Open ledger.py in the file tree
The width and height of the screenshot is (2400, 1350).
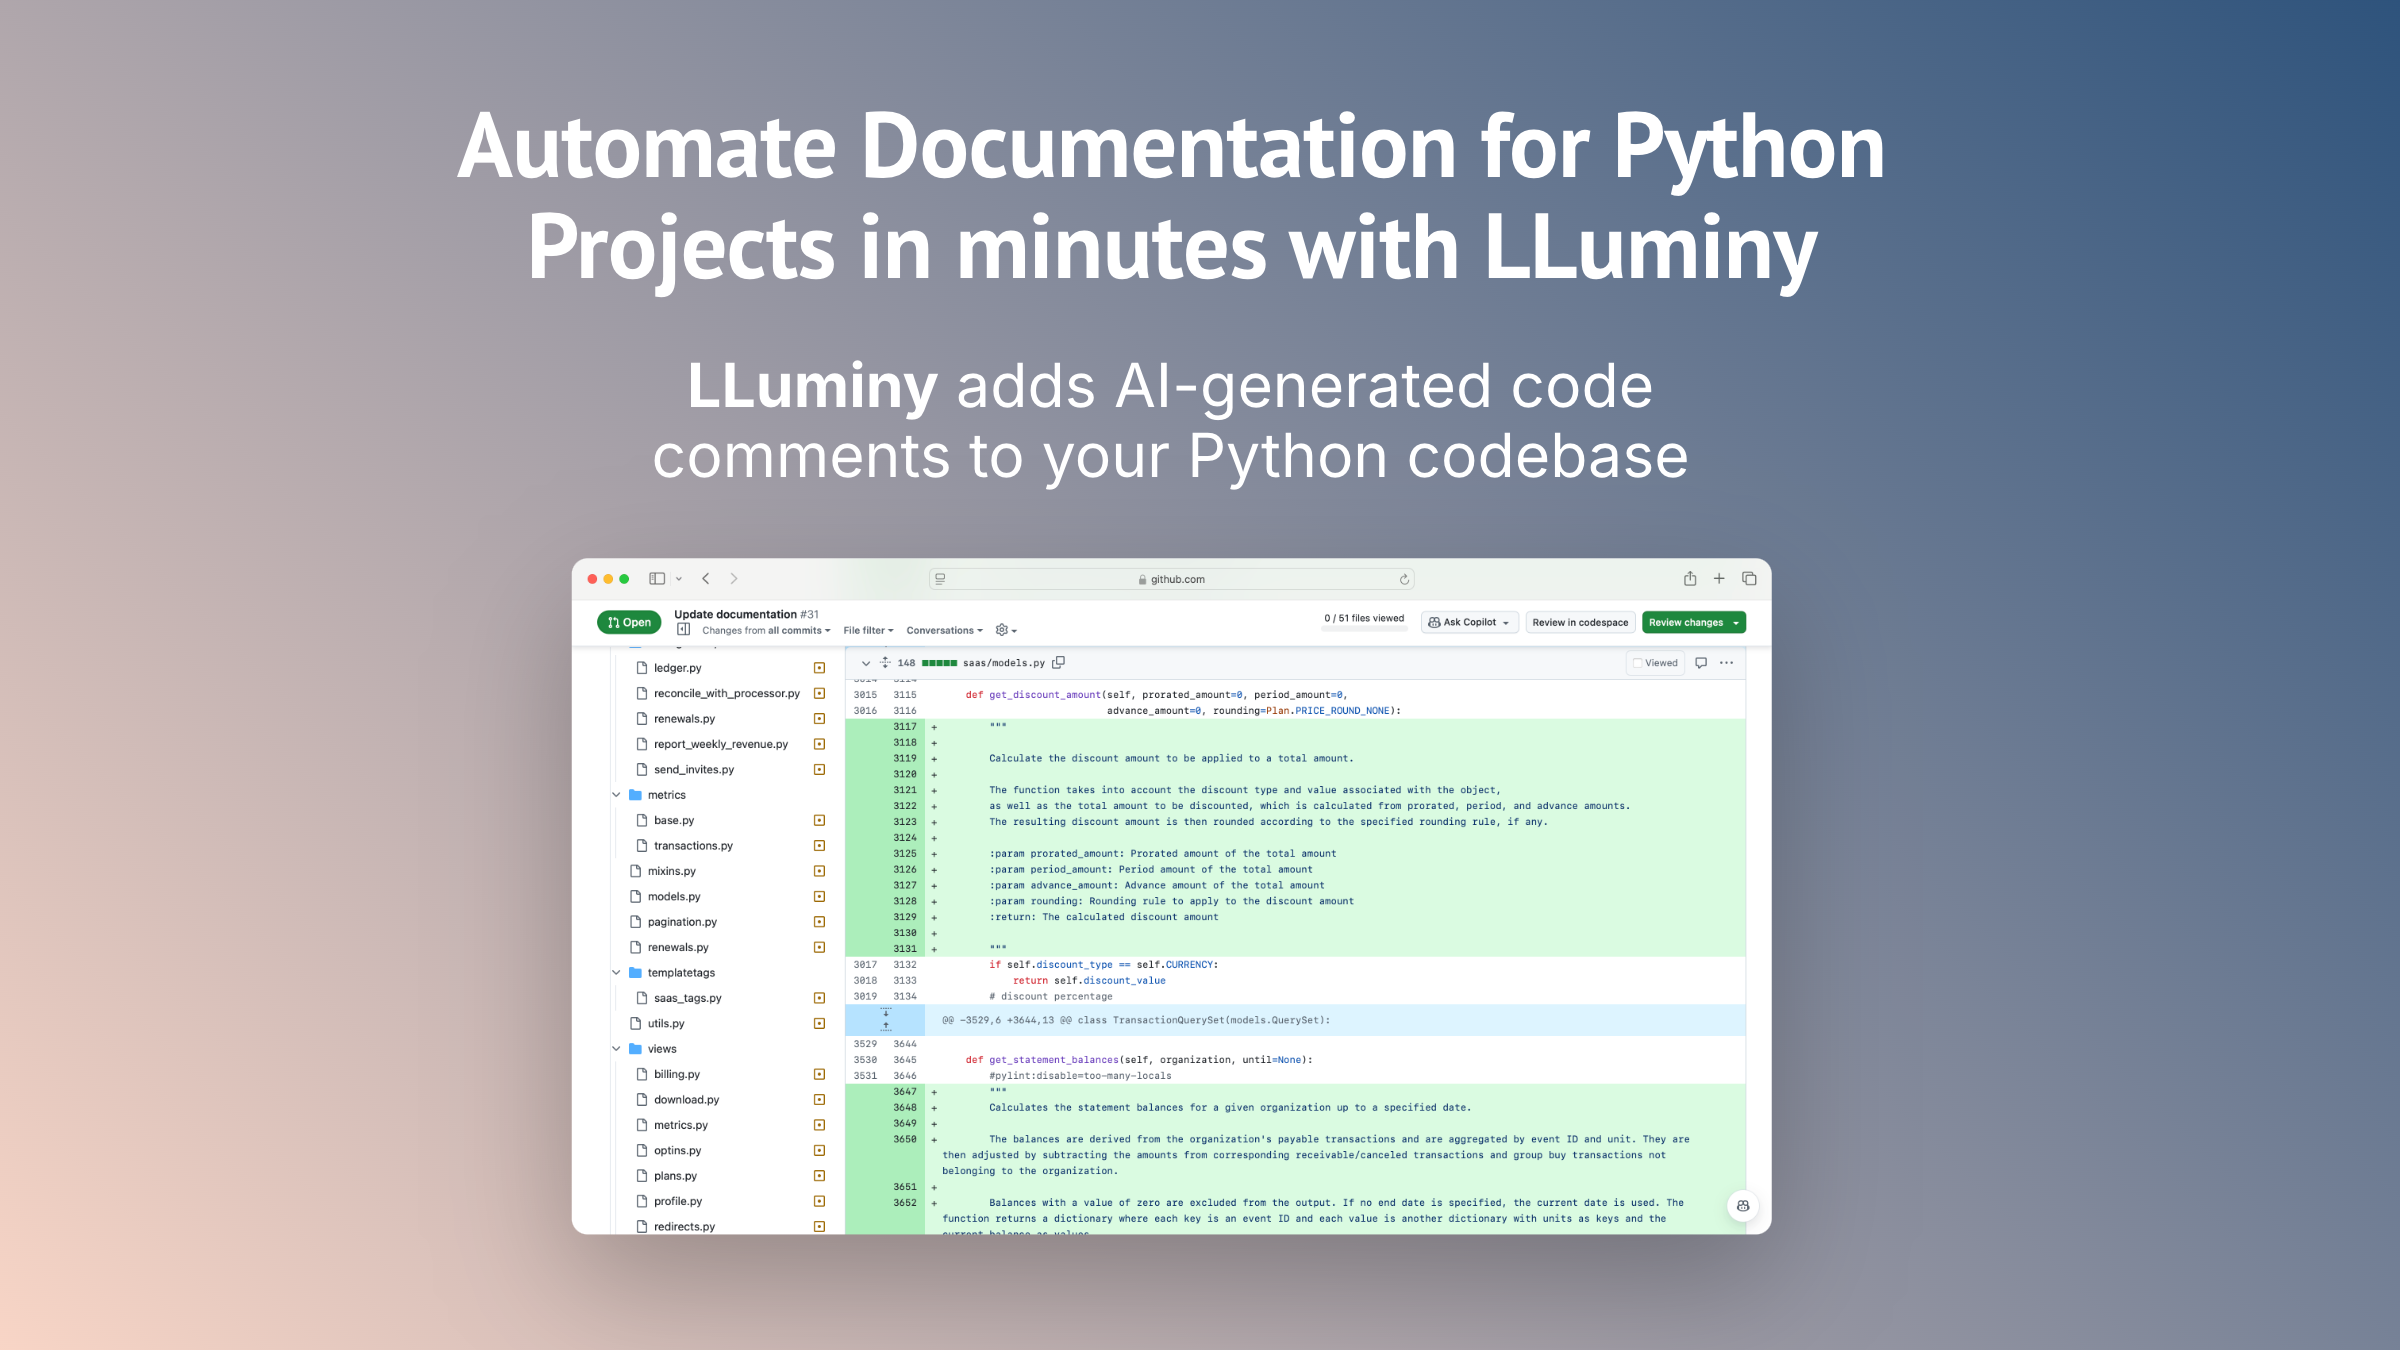click(x=678, y=668)
